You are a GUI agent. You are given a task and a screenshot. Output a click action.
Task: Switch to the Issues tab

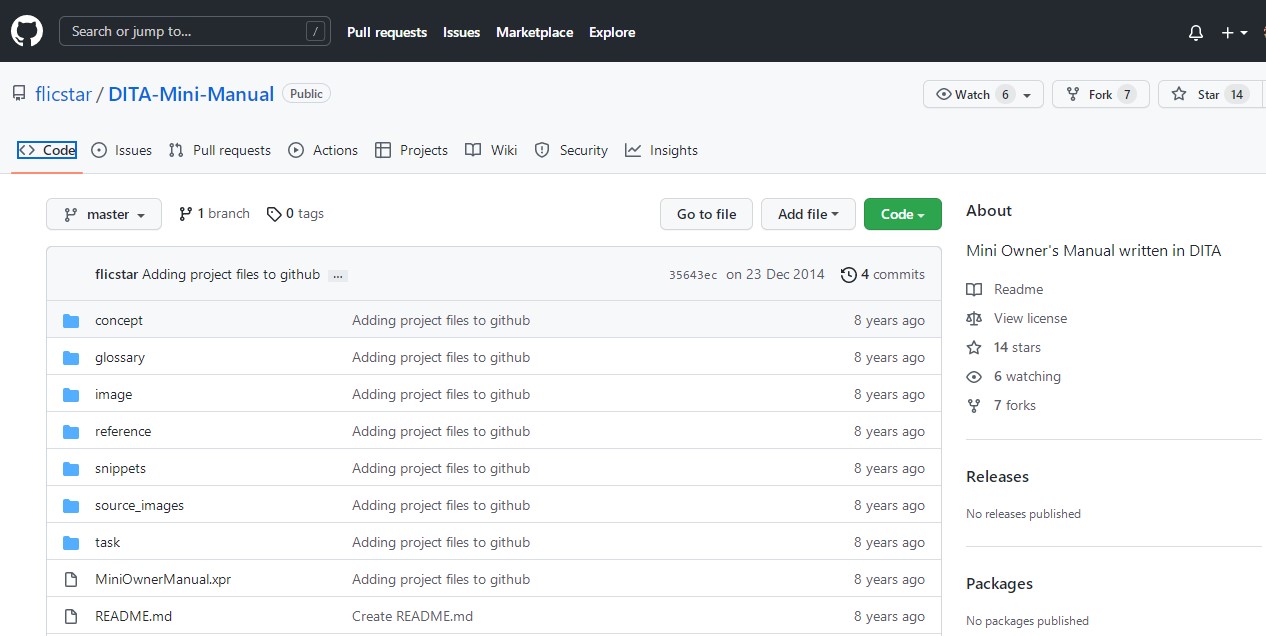tap(121, 150)
